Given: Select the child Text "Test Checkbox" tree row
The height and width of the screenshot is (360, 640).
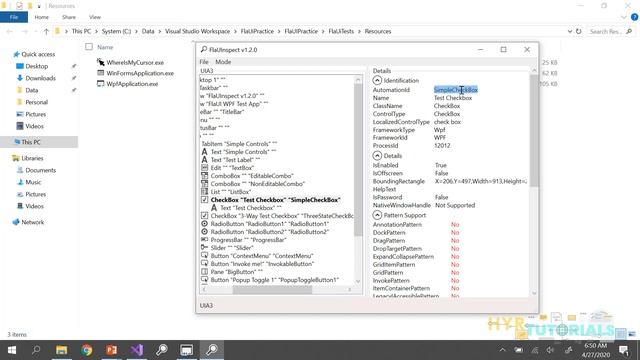Looking at the screenshot, I should (x=251, y=208).
